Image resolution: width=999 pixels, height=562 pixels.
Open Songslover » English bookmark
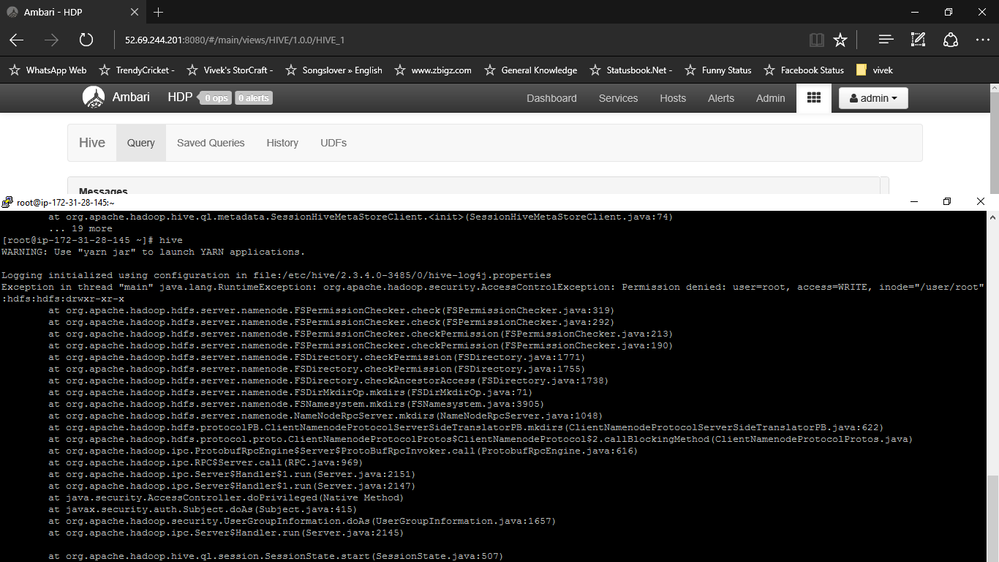click(334, 70)
